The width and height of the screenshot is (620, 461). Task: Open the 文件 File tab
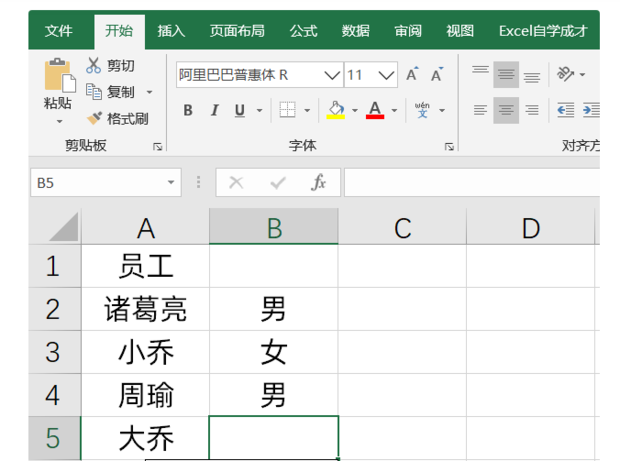pyautogui.click(x=59, y=30)
